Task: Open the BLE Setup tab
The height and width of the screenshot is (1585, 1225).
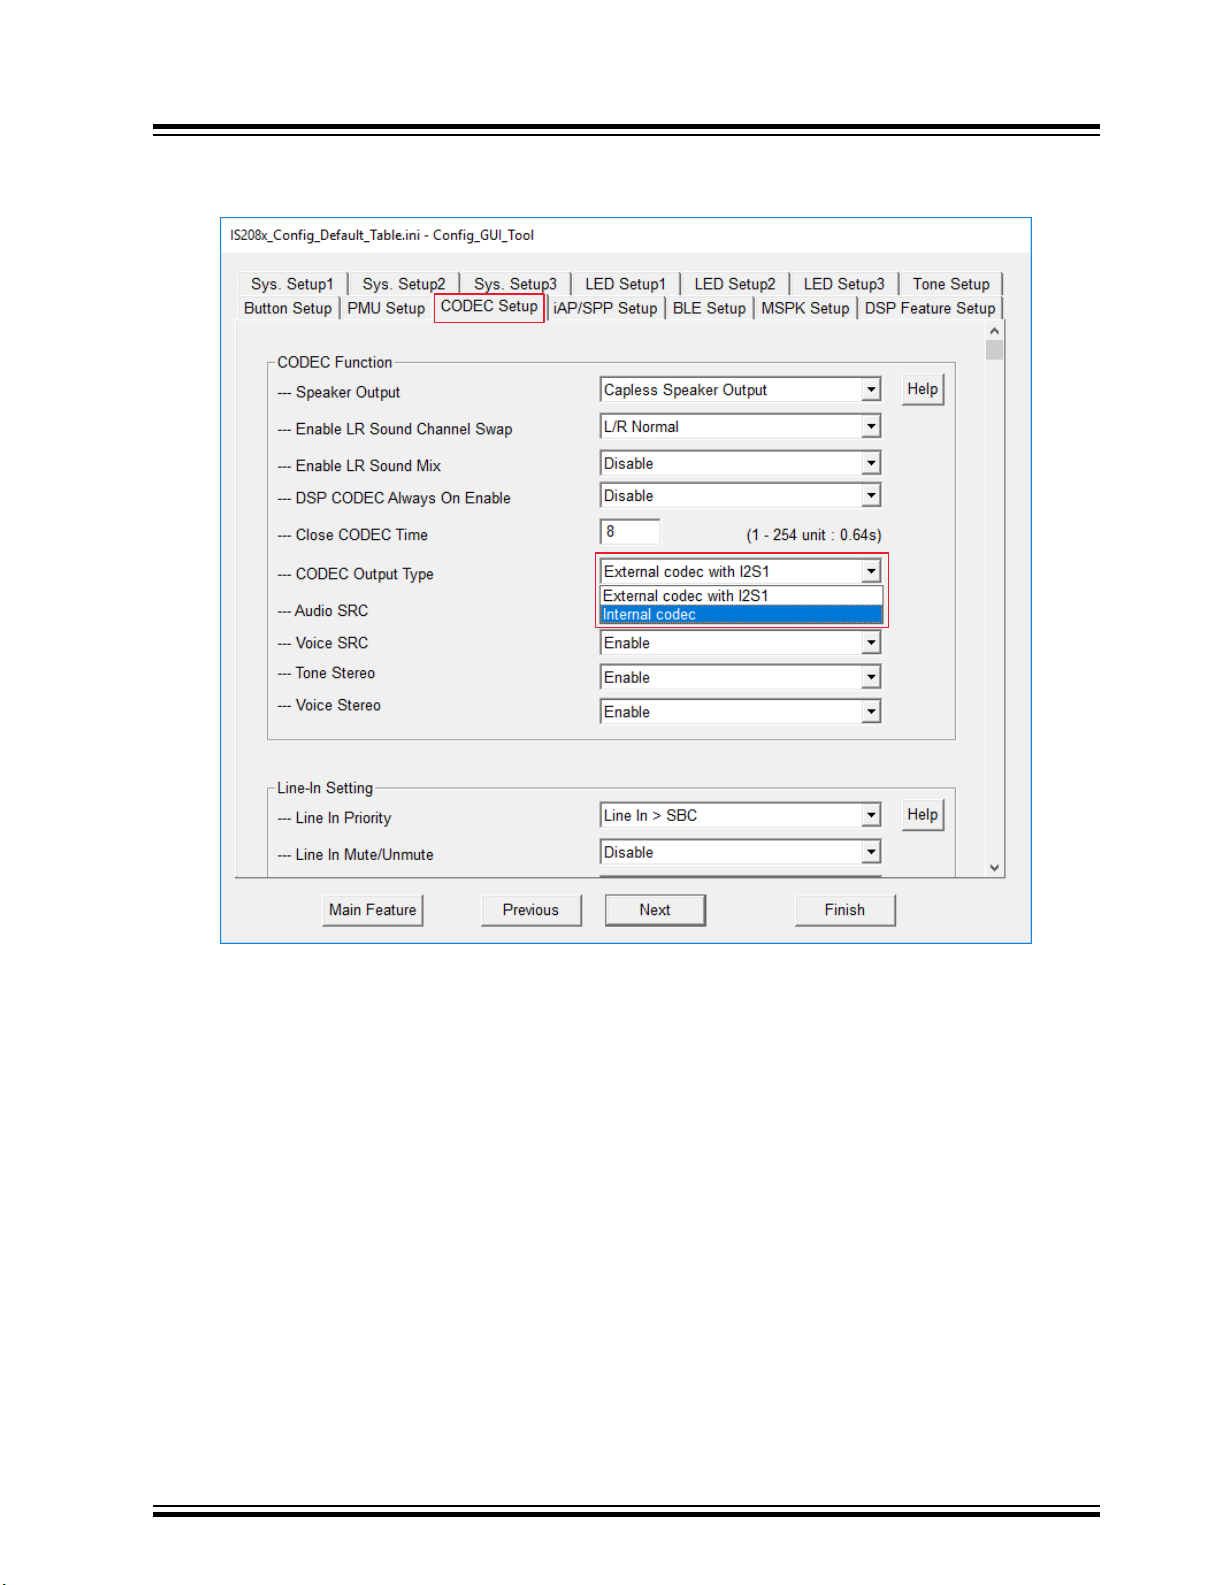Action: coord(709,308)
